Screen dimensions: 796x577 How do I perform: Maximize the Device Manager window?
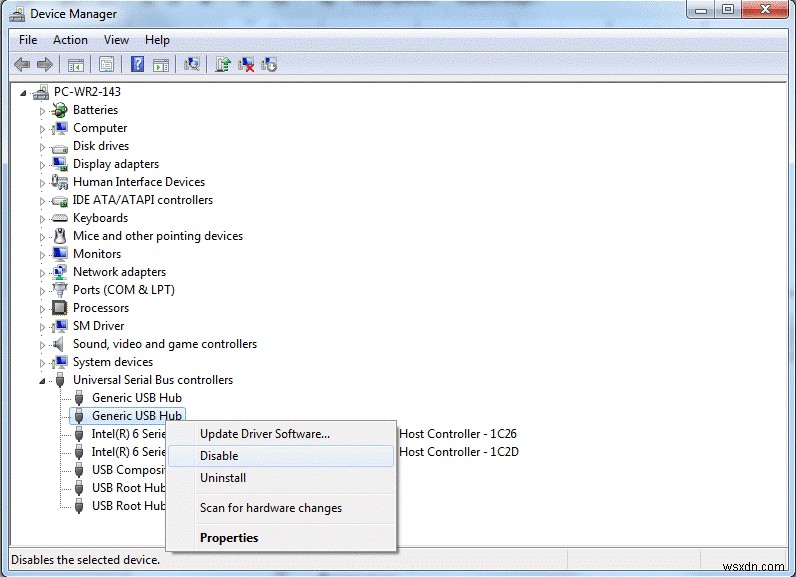(727, 10)
